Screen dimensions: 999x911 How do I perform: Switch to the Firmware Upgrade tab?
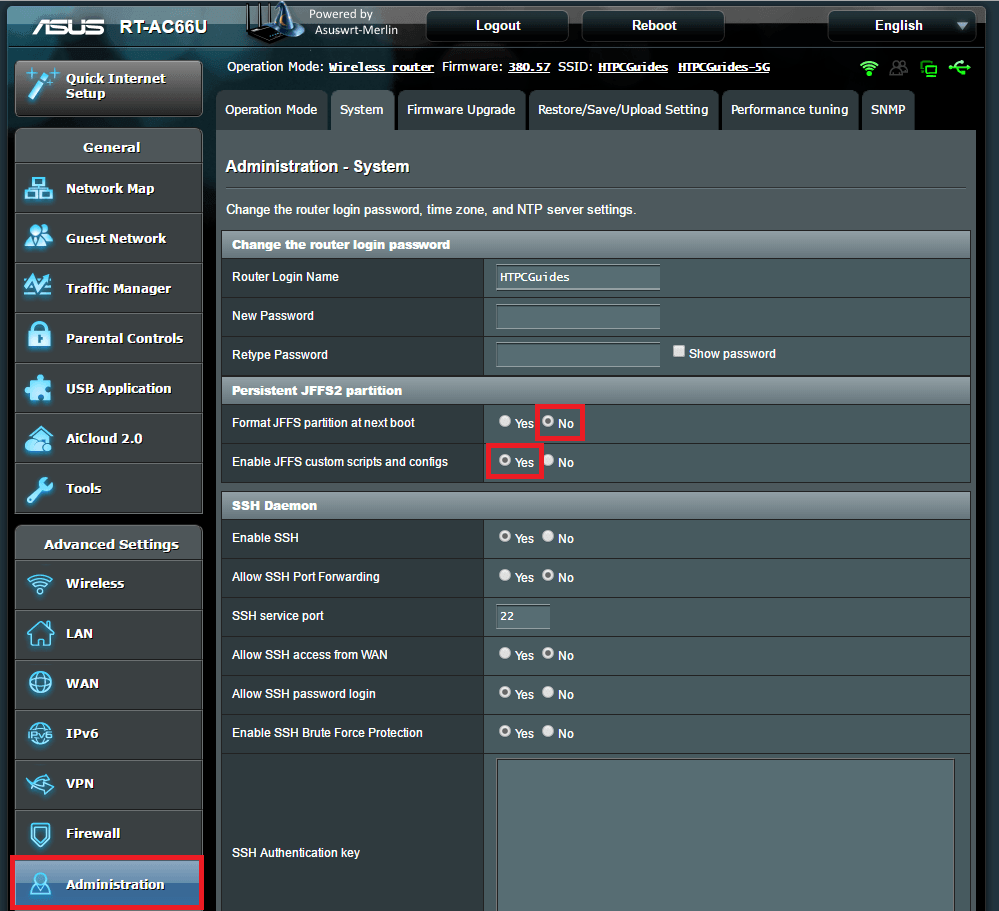tap(461, 110)
